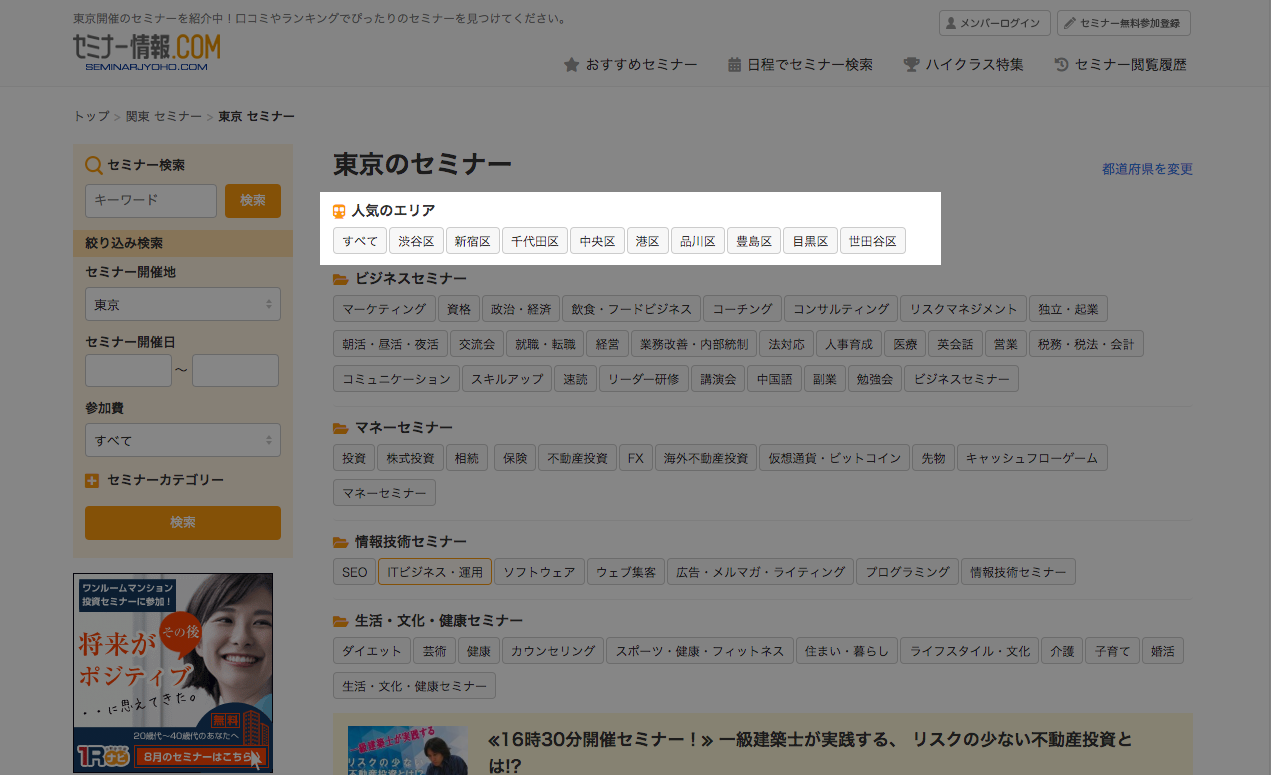
Task: Click the start date field under セミナー開催日
Action: point(128,371)
